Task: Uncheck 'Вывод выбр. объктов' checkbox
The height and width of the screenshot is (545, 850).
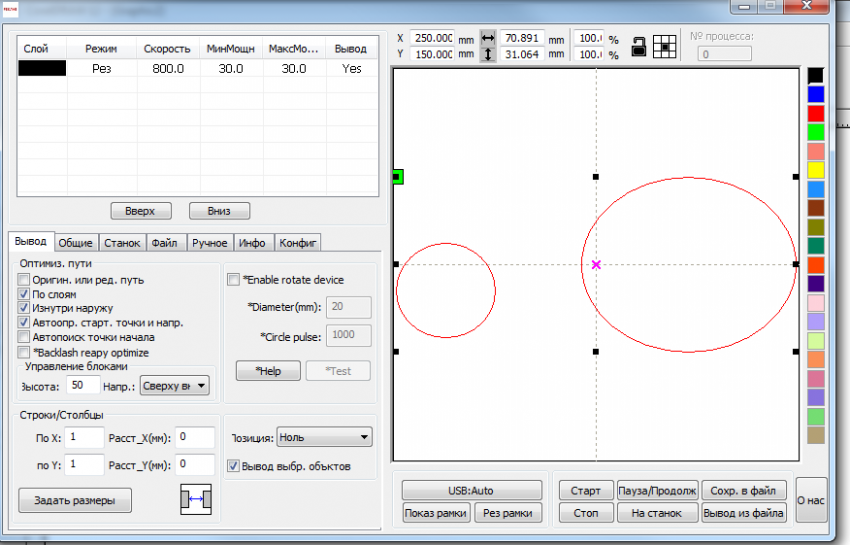Action: coord(234,465)
